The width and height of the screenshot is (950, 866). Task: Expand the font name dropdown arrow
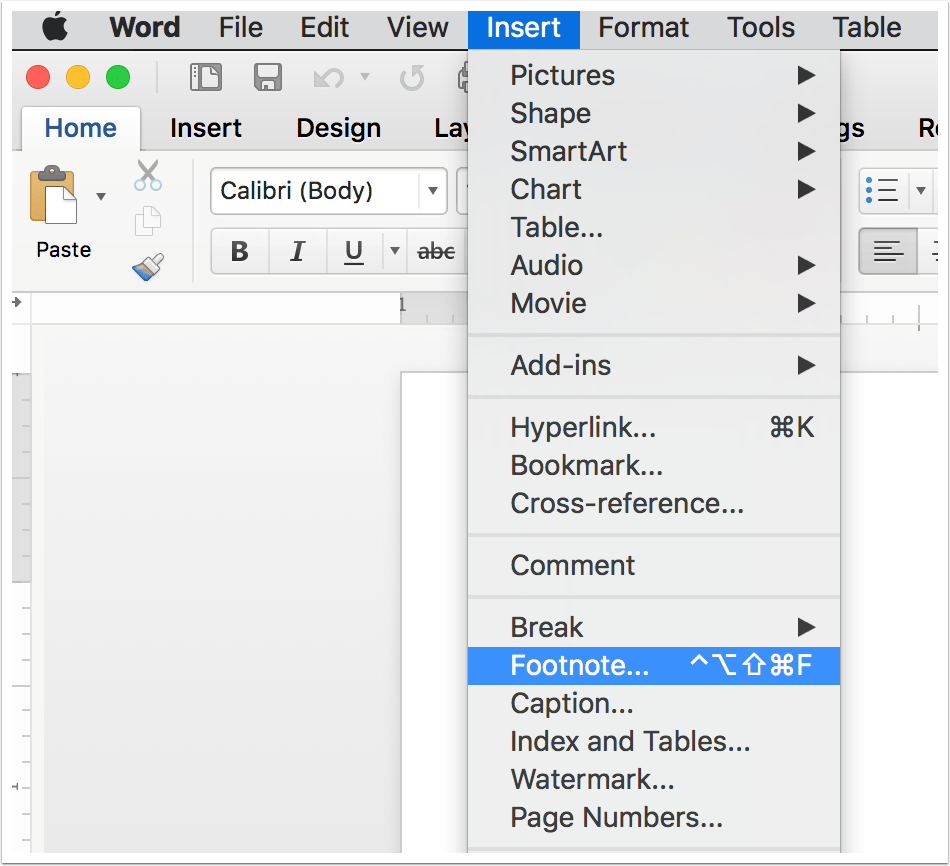433,191
